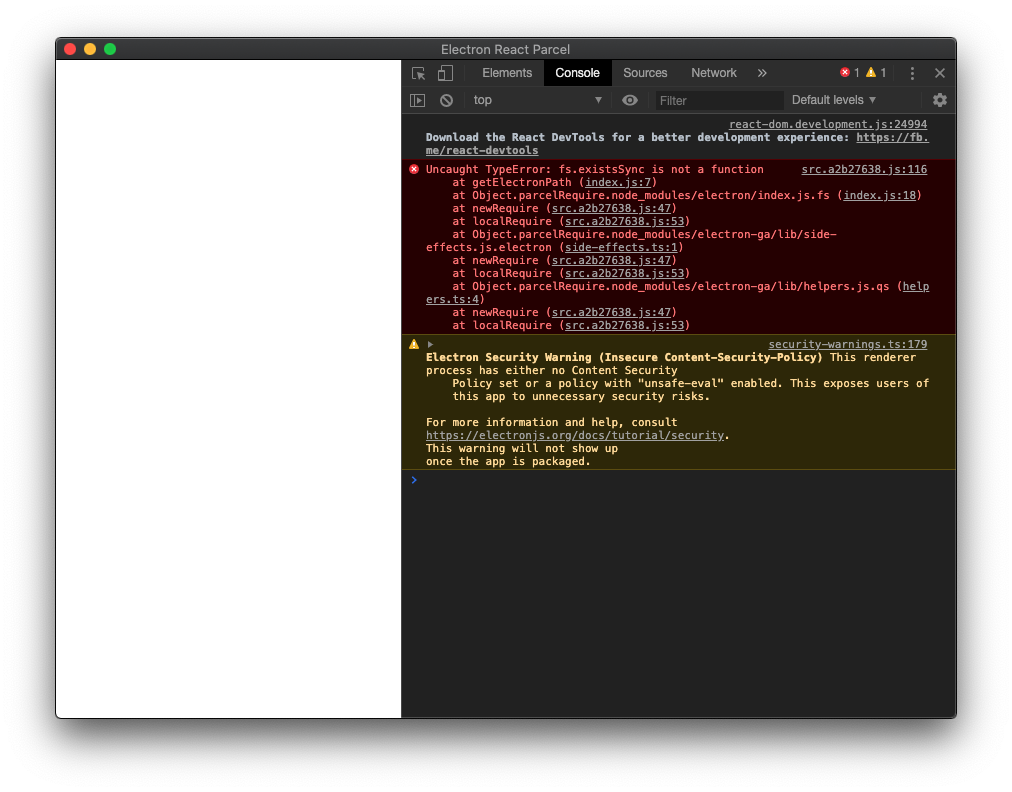This screenshot has height=792, width=1012.
Task: Expand the security warning disclosure triangle
Action: click(430, 344)
